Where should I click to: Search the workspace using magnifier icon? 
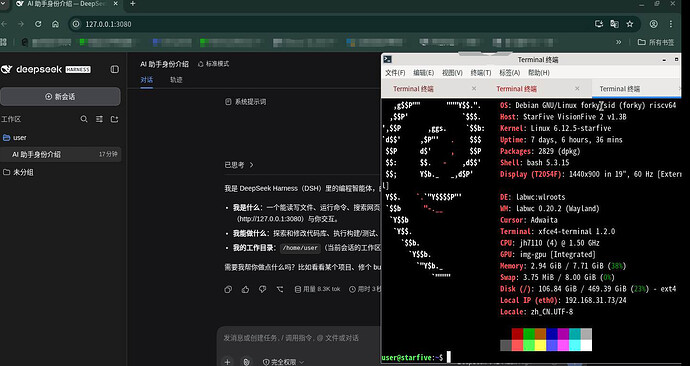84,119
